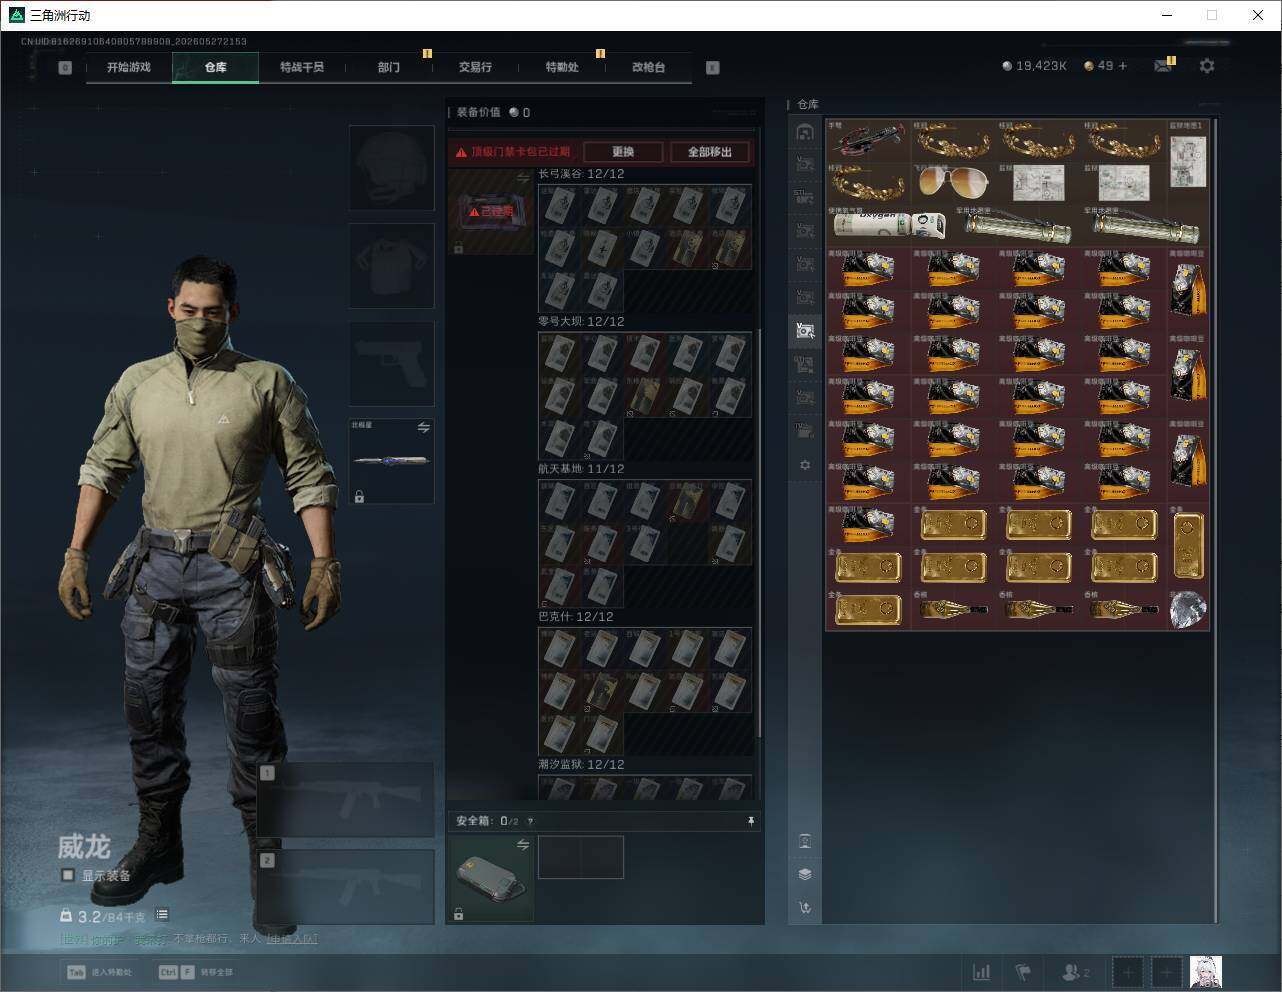Click the plus next to 49 currency
1282x992 pixels.
coord(1123,66)
